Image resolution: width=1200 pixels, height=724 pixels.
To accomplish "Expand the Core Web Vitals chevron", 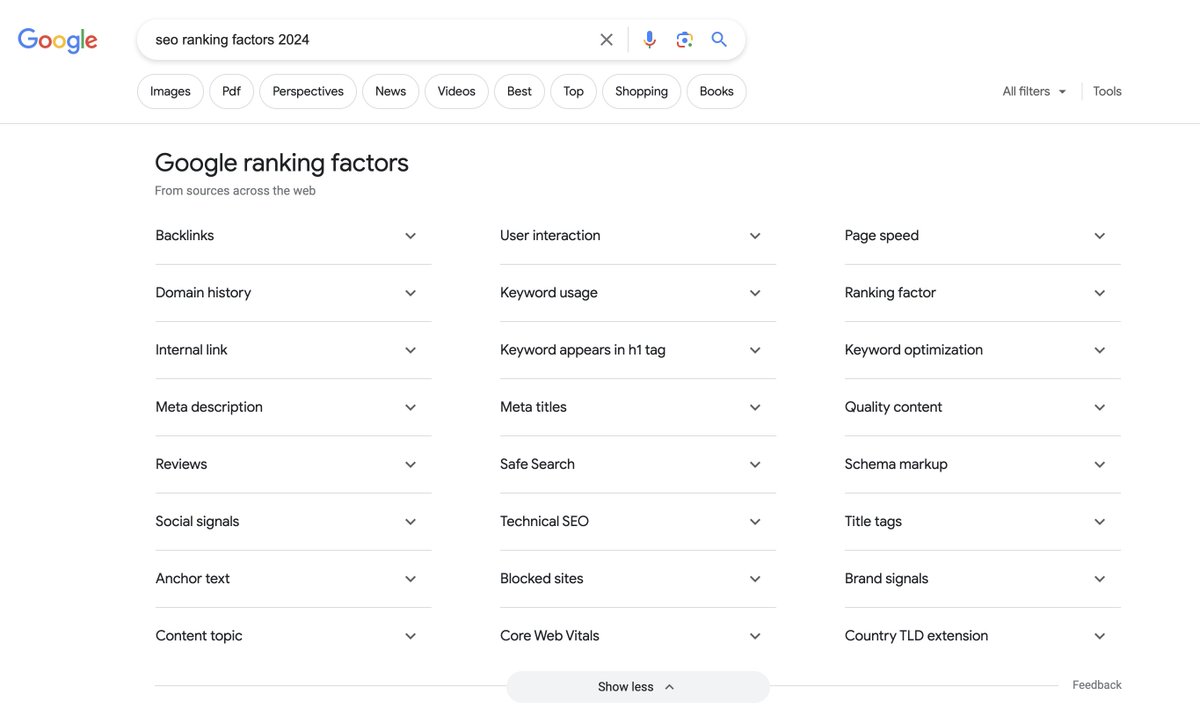I will pyautogui.click(x=755, y=635).
